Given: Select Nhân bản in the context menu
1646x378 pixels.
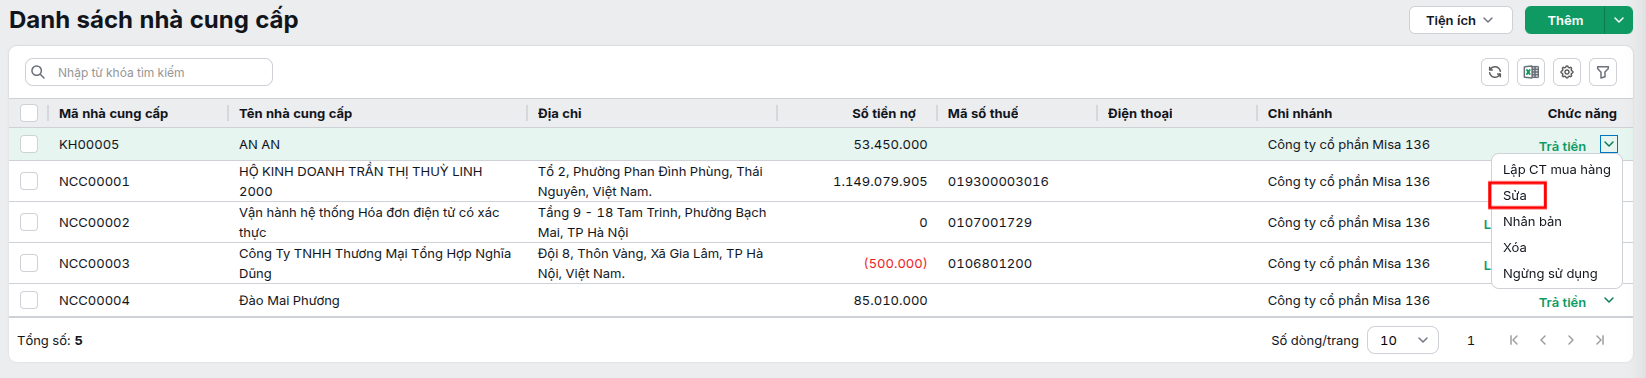Looking at the screenshot, I should (1532, 221).
